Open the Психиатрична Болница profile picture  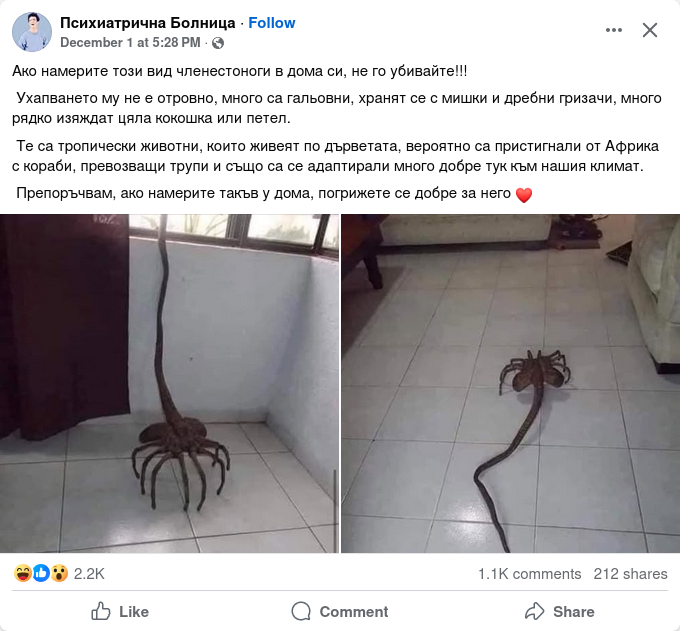point(32,32)
